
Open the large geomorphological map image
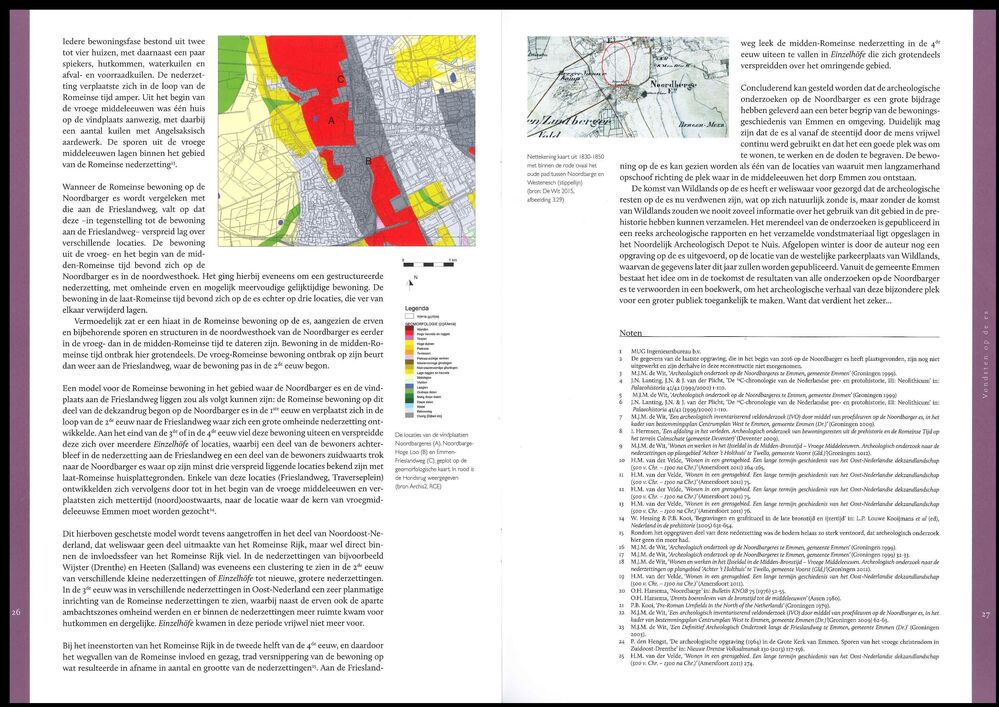tap(347, 141)
